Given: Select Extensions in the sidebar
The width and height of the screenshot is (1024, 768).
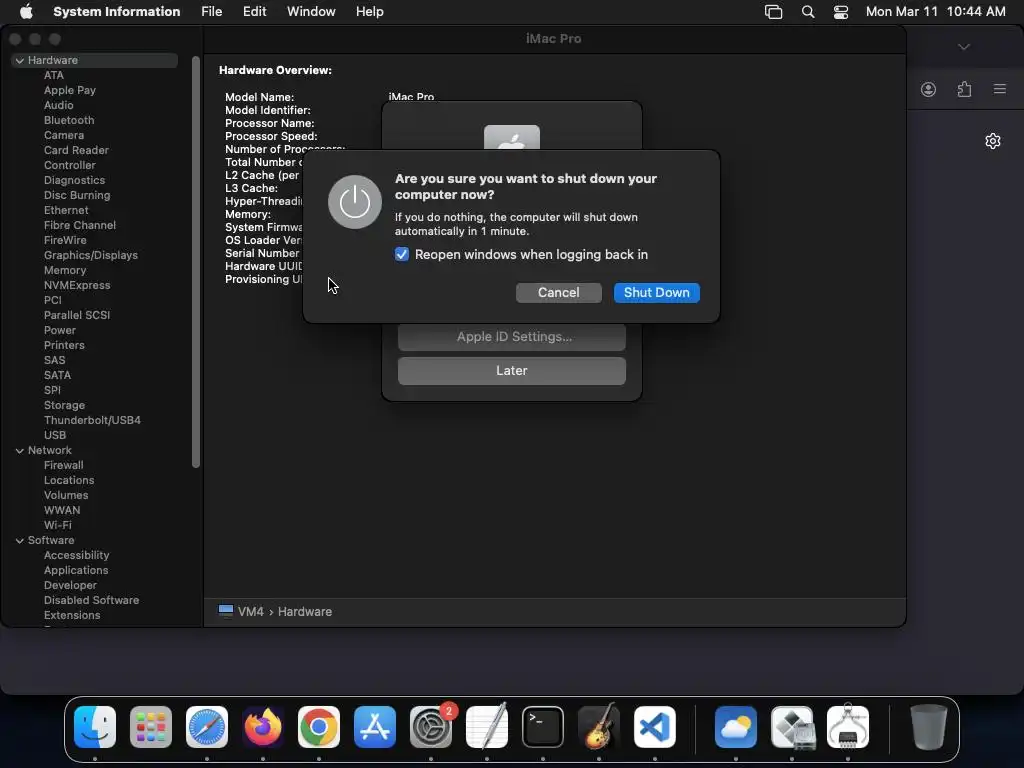Looking at the screenshot, I should [x=72, y=616].
